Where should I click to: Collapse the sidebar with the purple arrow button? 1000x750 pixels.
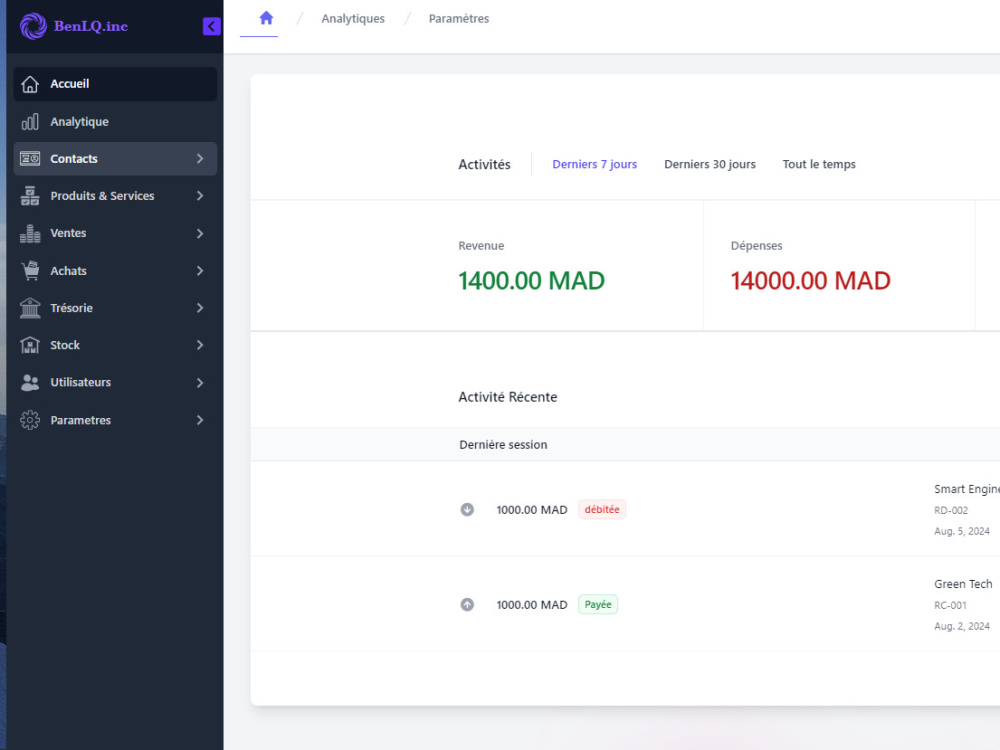click(212, 26)
